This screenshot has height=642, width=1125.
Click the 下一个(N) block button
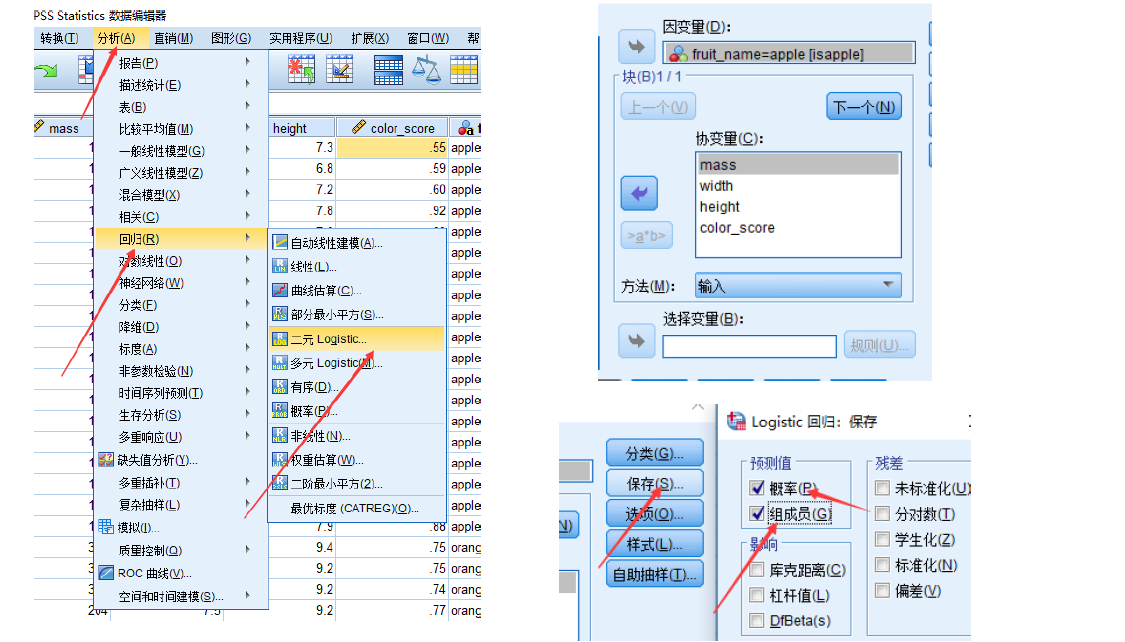coord(862,106)
